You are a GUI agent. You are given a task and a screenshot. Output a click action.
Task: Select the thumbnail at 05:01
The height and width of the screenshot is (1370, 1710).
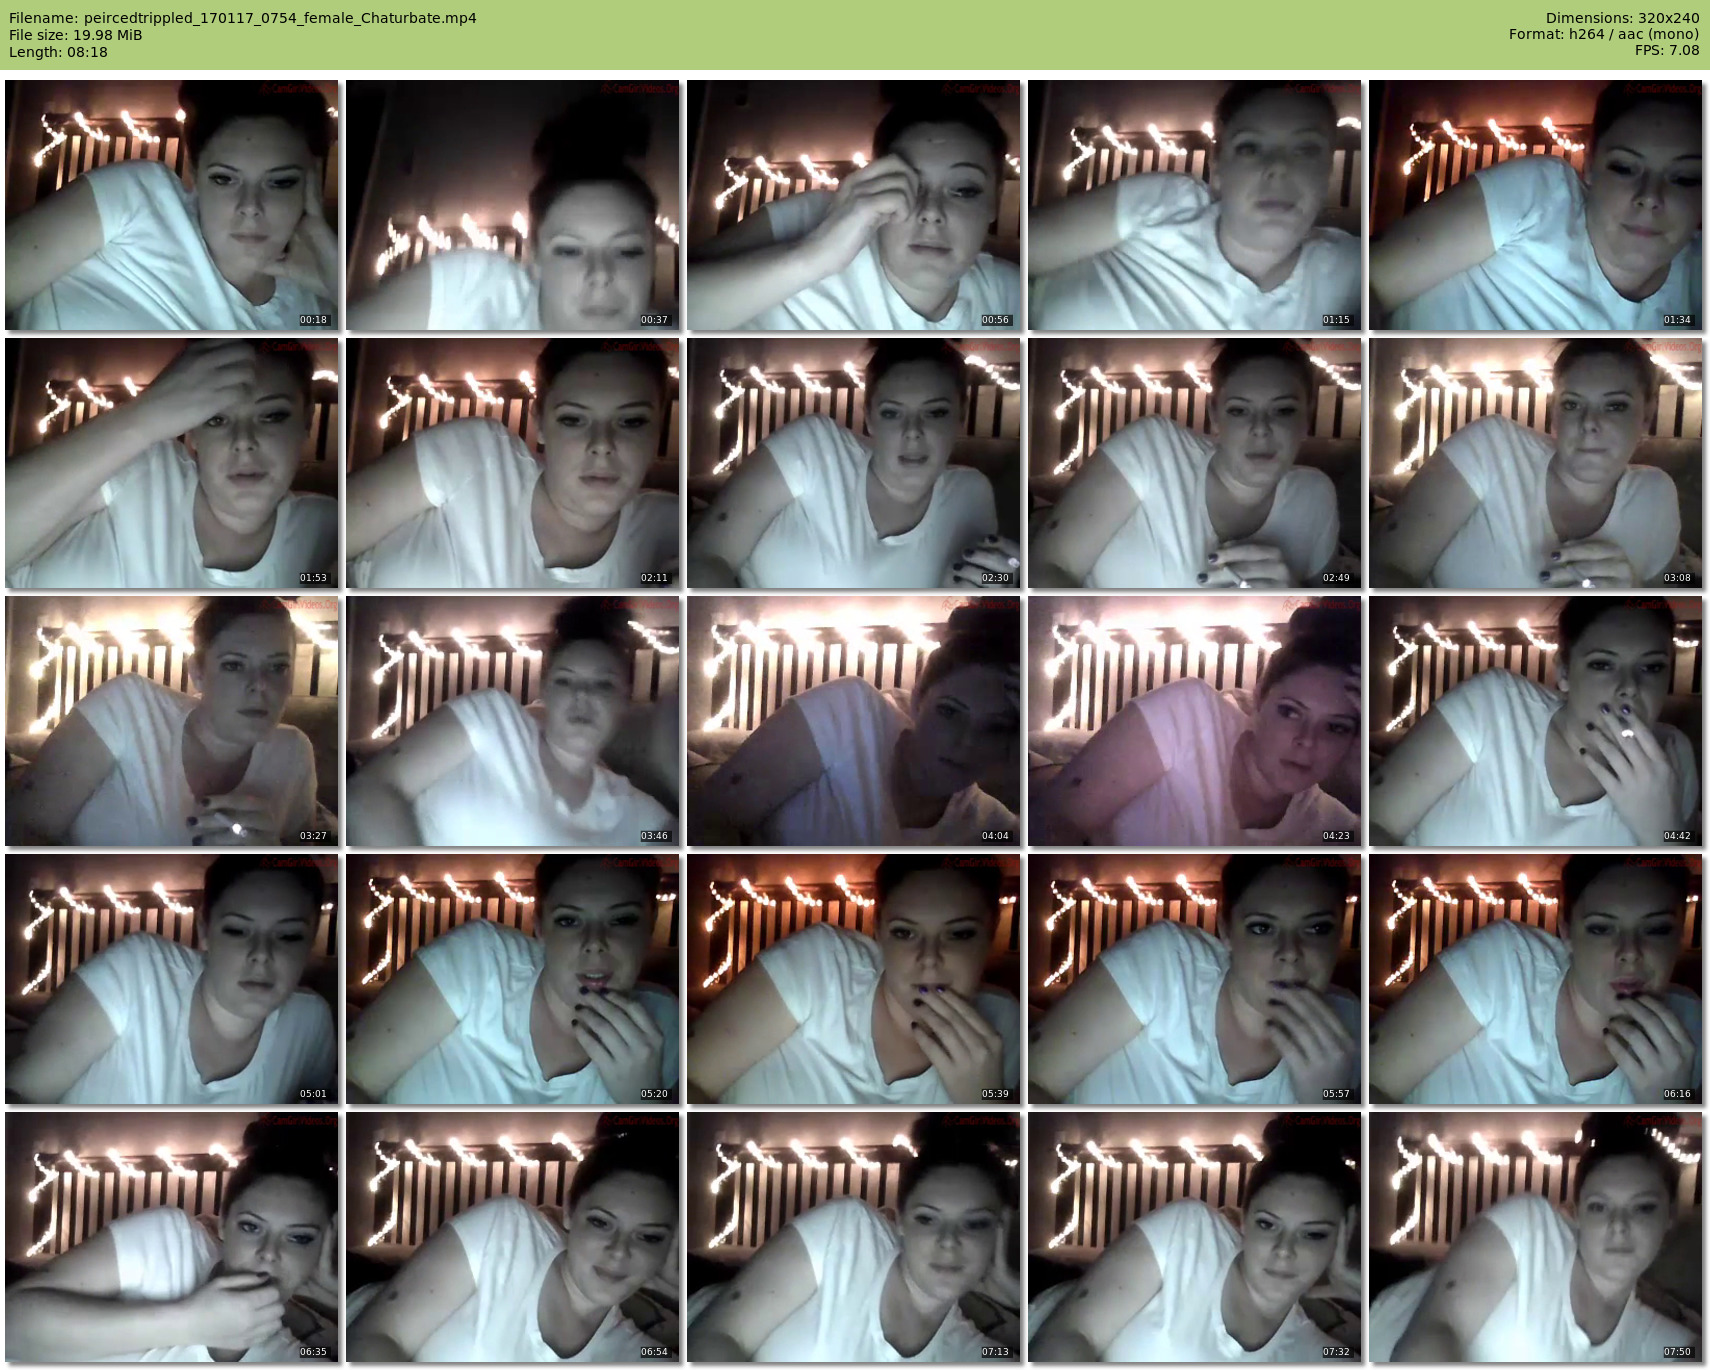point(172,979)
